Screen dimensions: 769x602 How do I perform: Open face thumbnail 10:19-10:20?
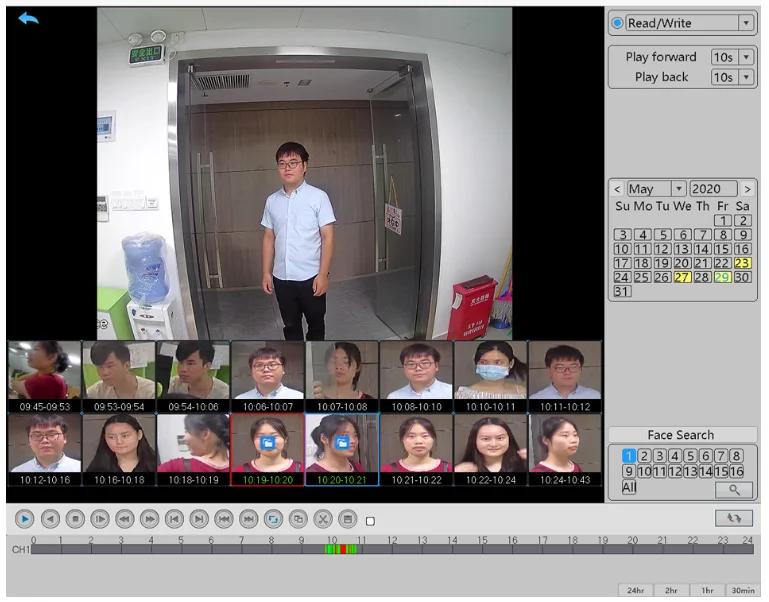coord(268,450)
